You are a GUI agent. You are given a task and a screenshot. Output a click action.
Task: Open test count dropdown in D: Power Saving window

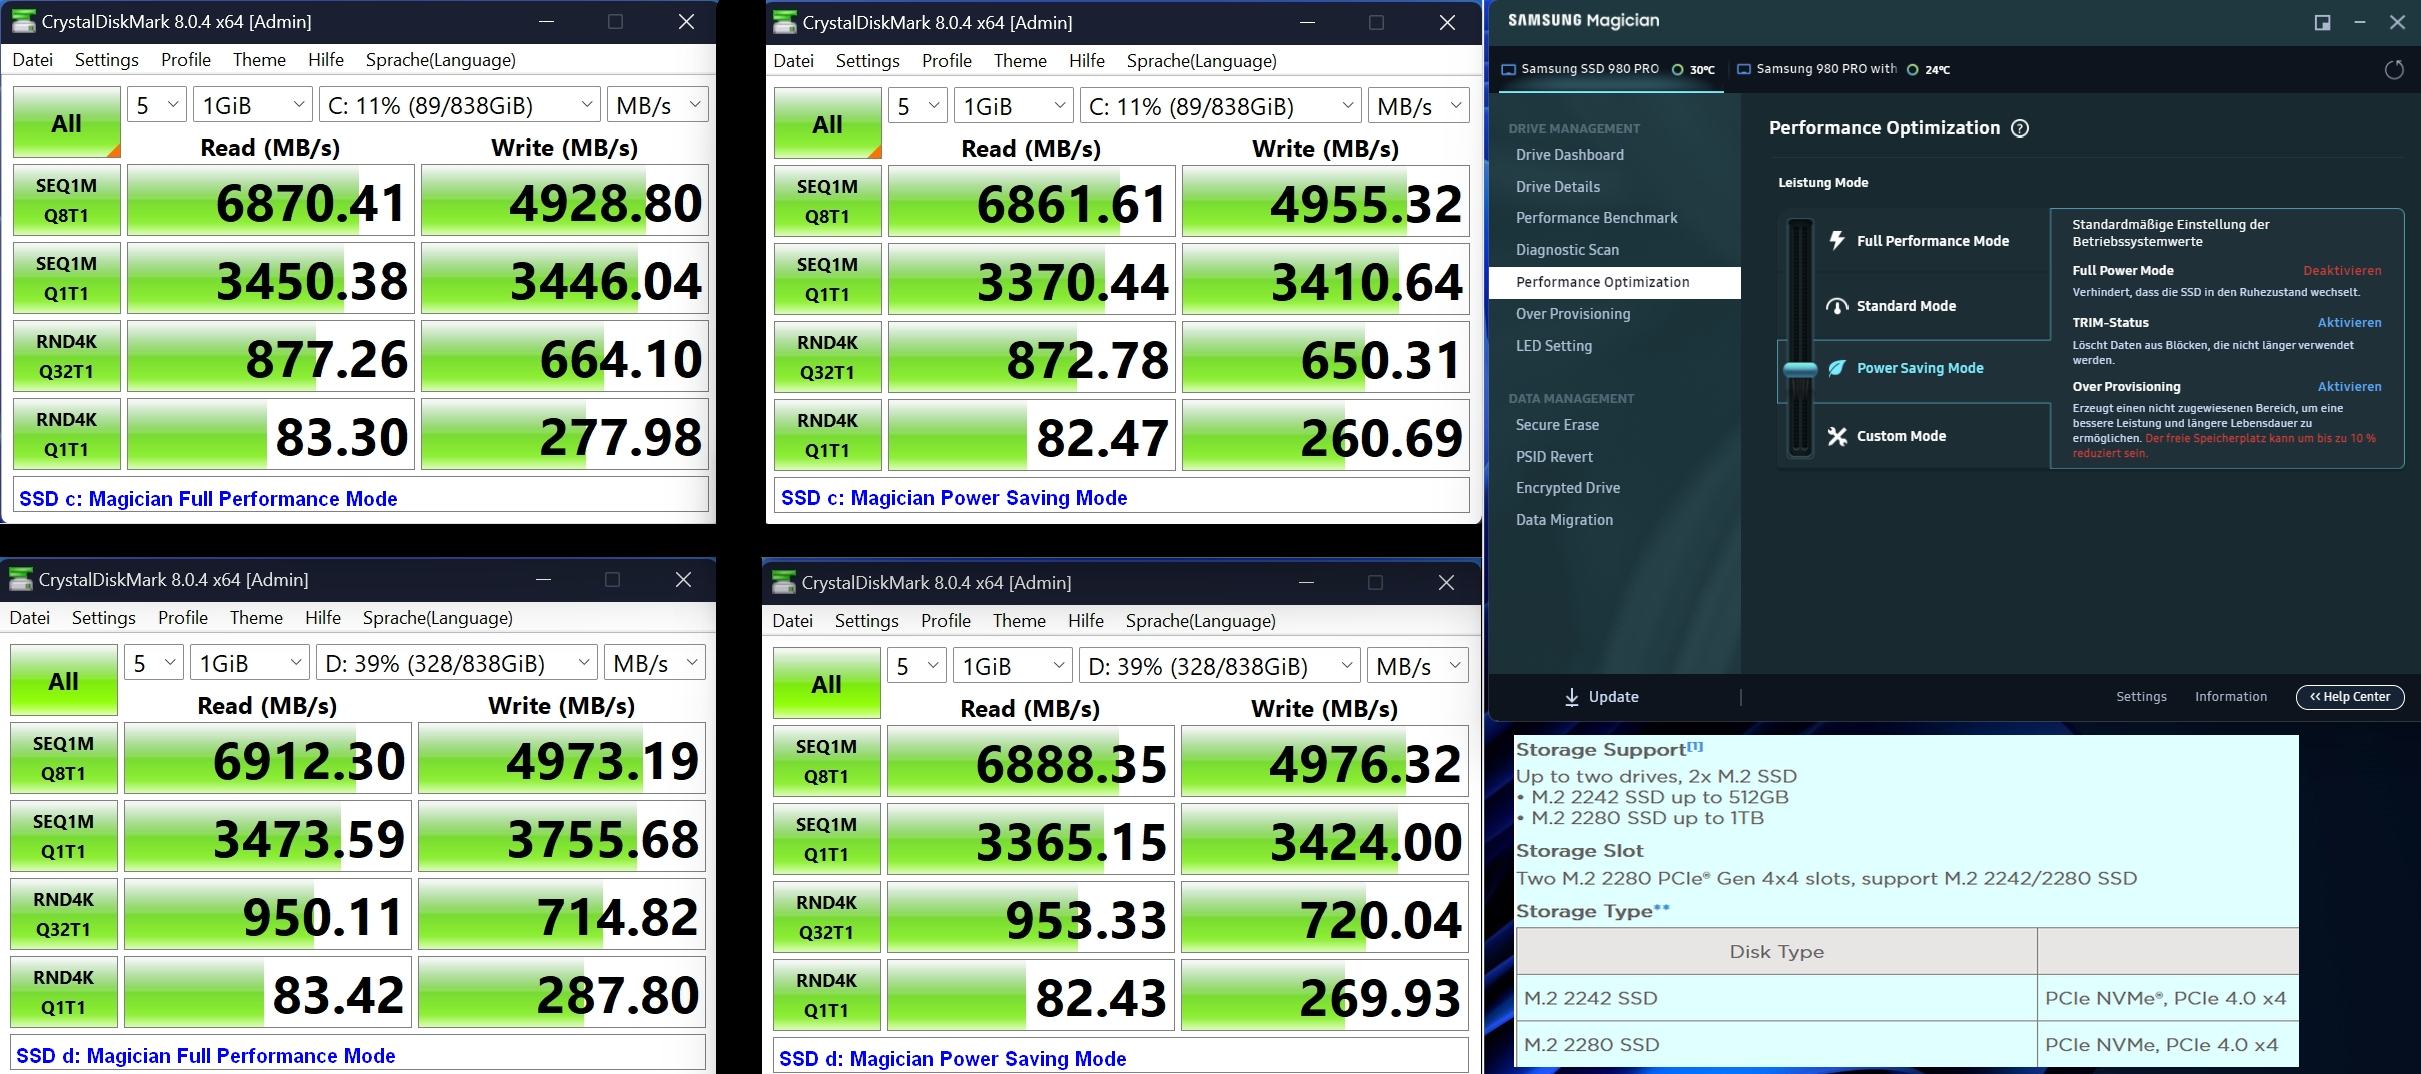pyautogui.click(x=917, y=666)
